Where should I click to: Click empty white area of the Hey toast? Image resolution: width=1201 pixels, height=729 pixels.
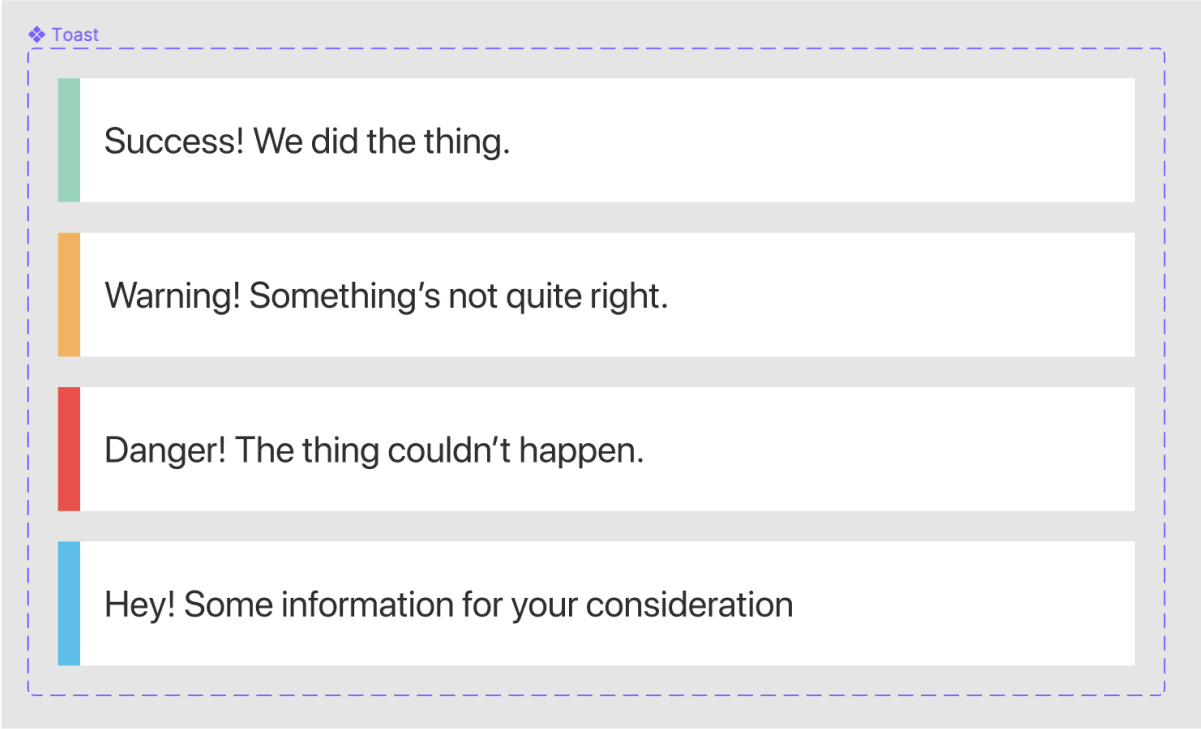coord(960,603)
